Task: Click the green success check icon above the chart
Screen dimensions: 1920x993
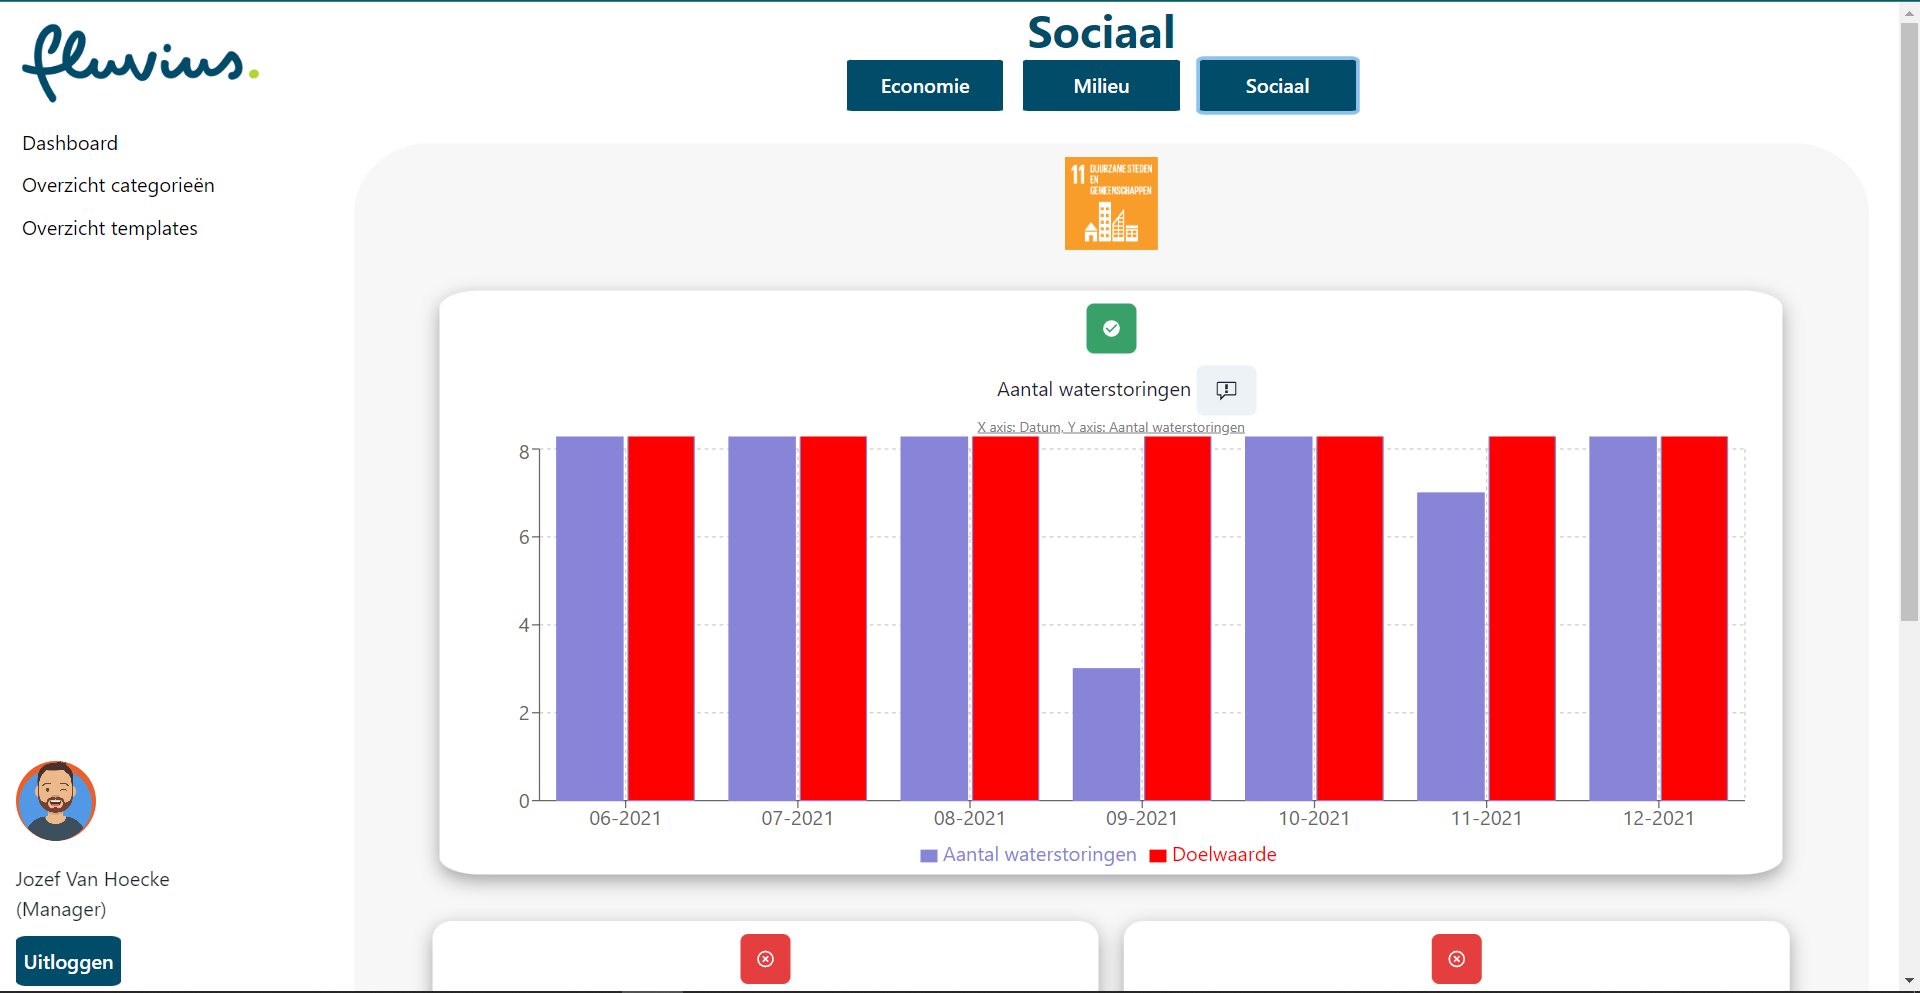Action: point(1110,328)
